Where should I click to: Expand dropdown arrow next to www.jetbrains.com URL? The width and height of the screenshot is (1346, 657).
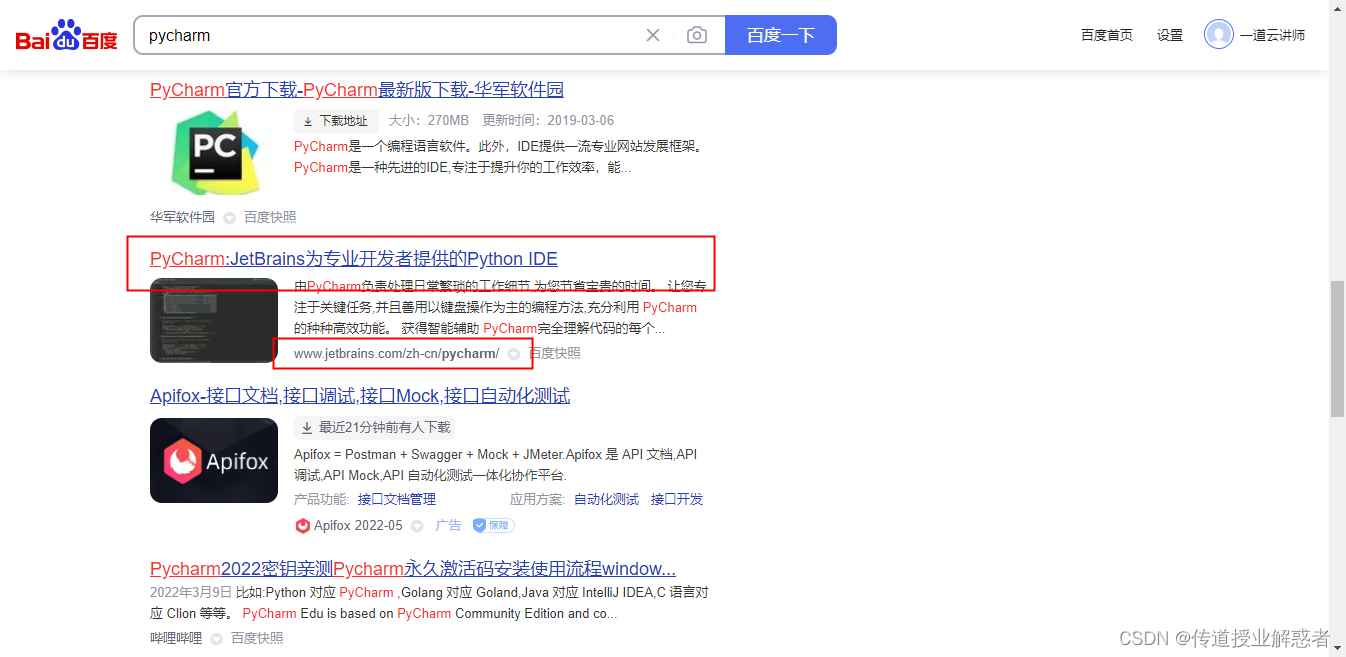click(514, 353)
